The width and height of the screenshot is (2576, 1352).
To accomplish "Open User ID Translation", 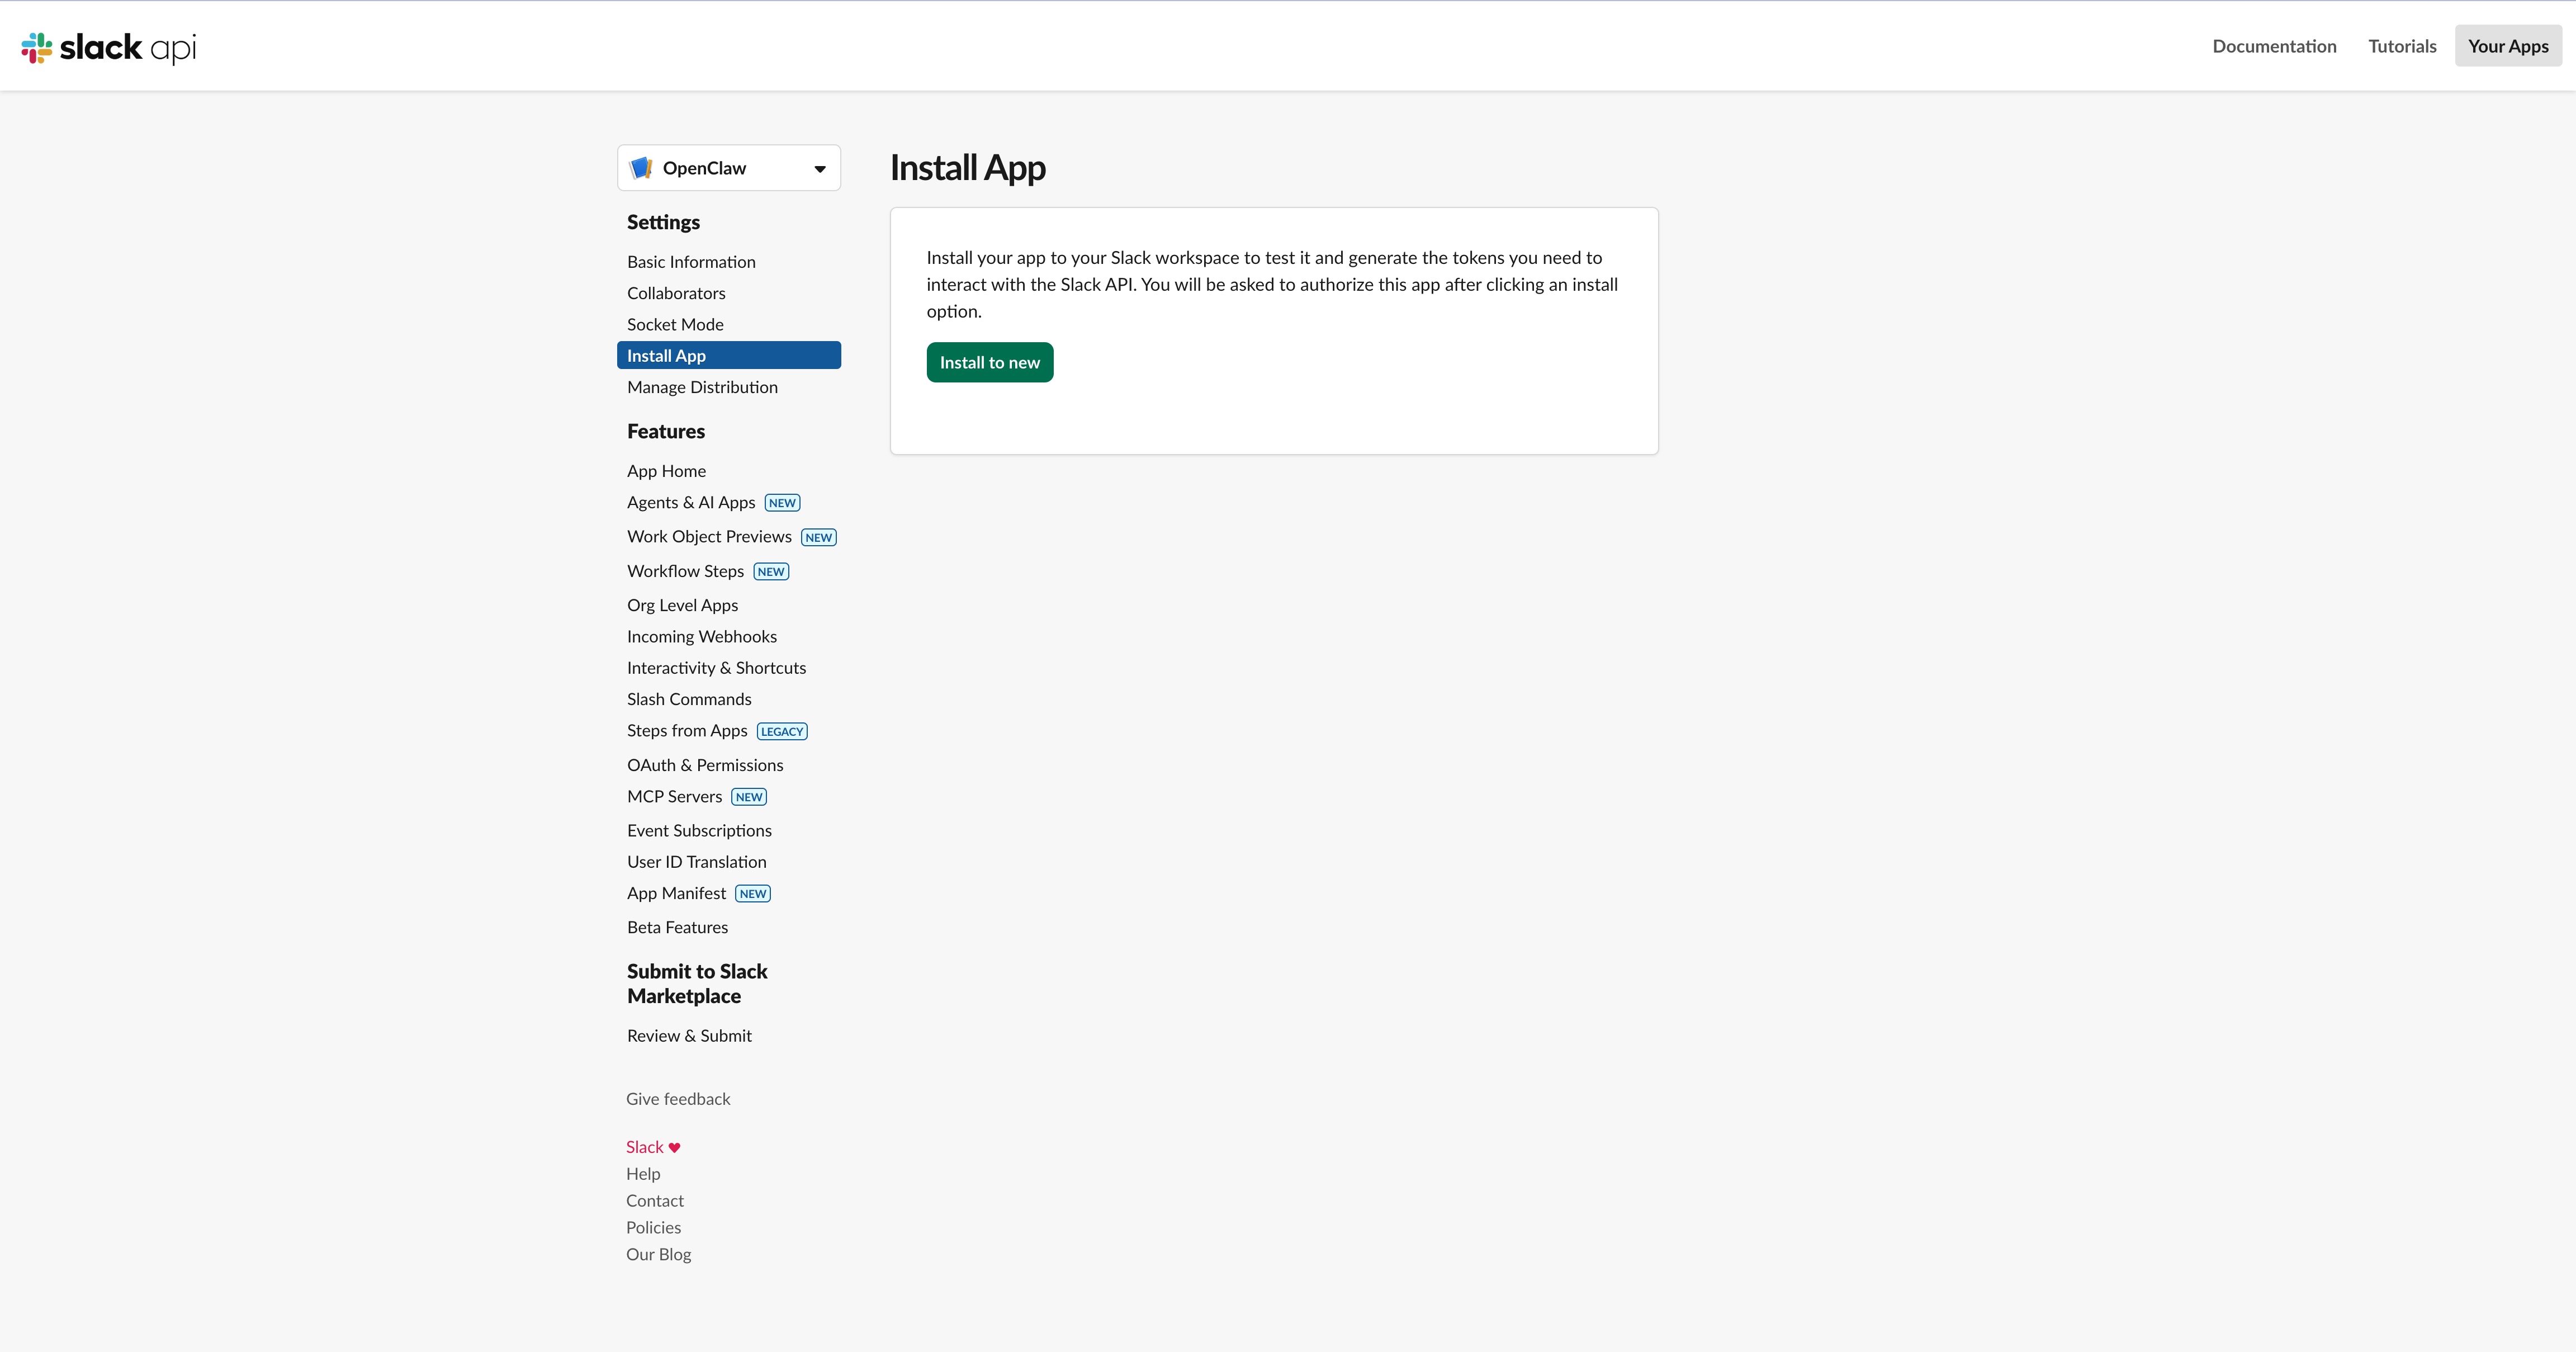I will click(x=697, y=862).
